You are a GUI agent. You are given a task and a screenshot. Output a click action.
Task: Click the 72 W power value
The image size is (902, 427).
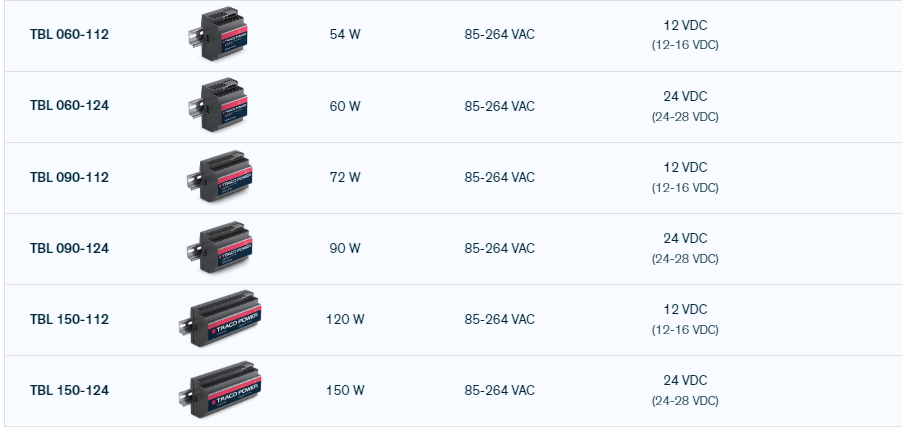pos(344,177)
